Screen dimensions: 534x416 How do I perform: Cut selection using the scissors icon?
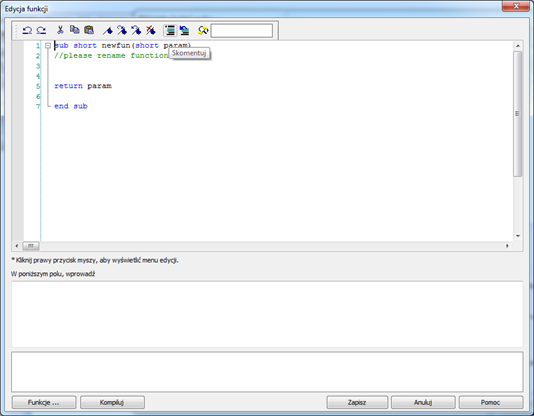point(60,30)
